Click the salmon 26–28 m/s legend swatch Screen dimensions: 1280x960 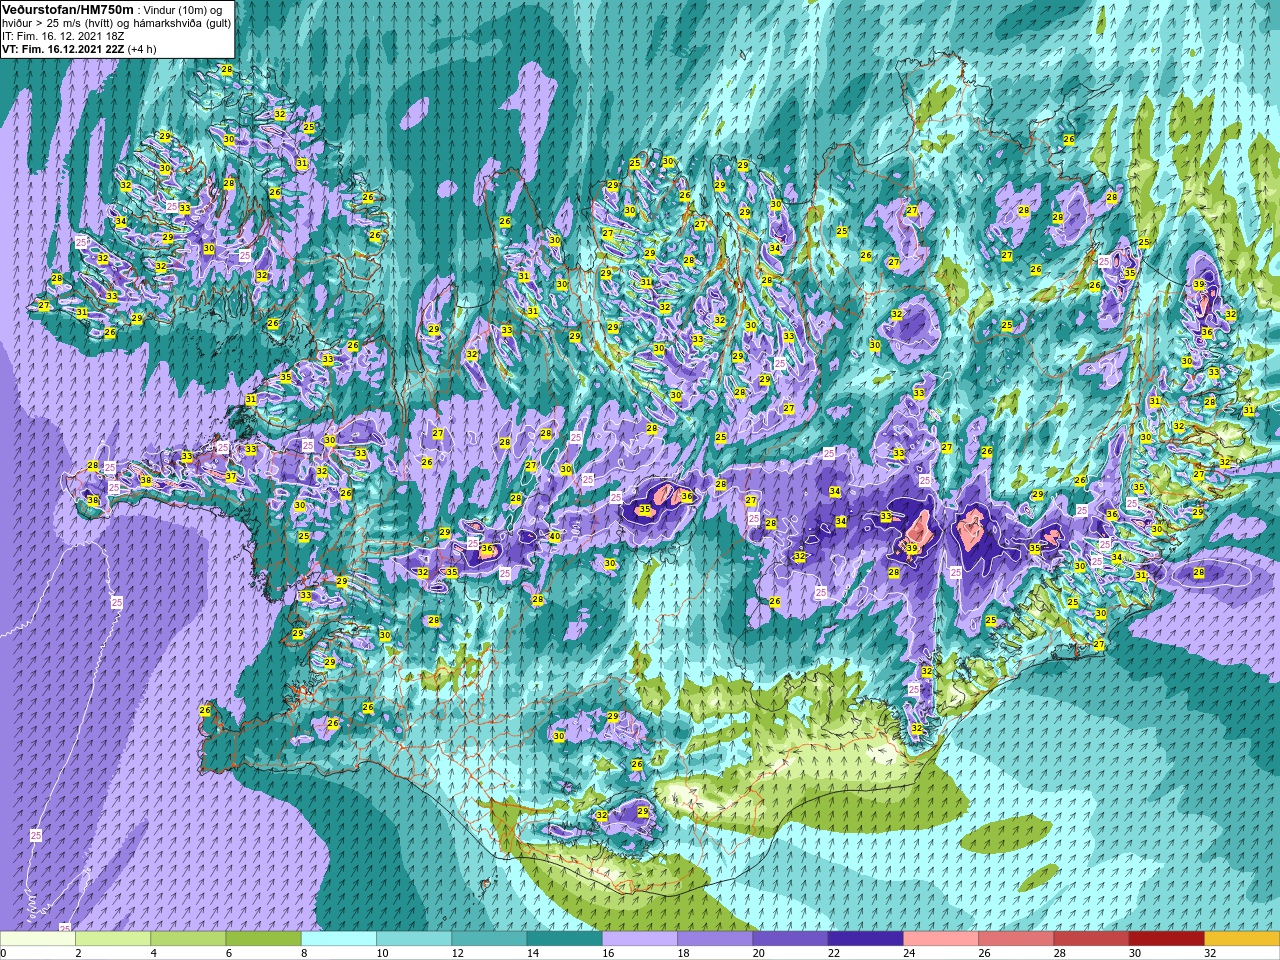click(1017, 939)
